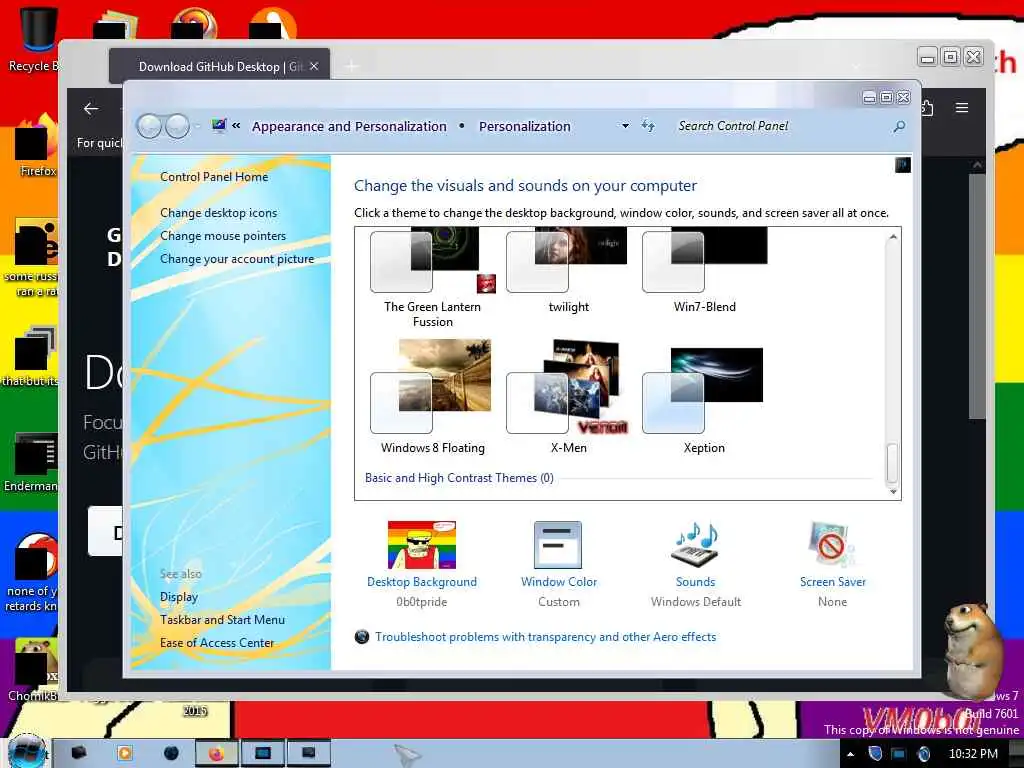This screenshot has height=768, width=1024.
Task: Open Ease of Access Center link
Action: (217, 643)
